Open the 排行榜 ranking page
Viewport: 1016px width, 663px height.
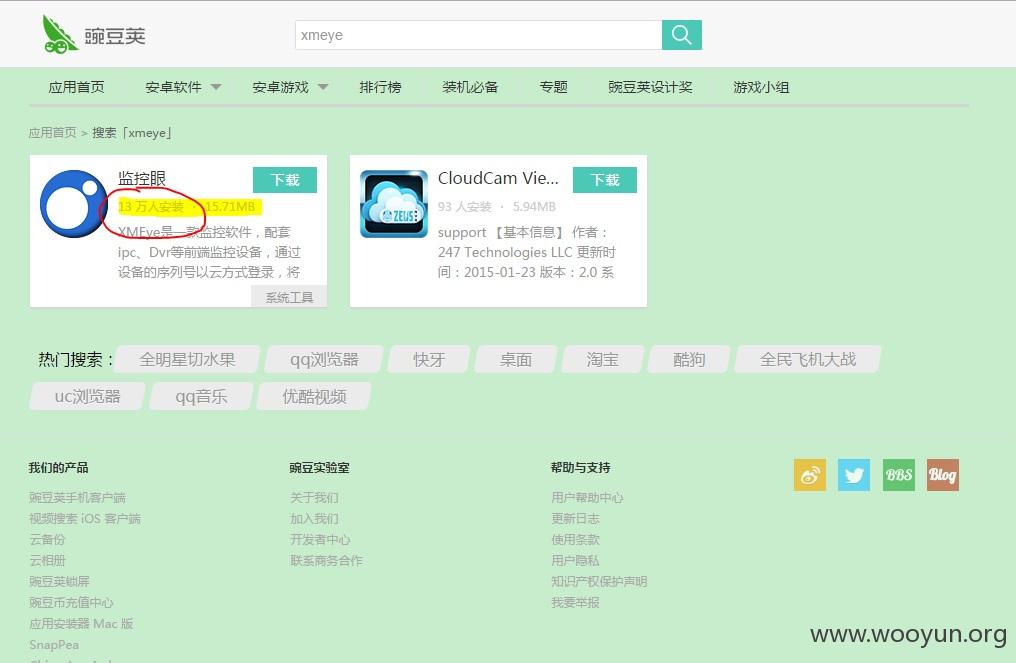point(380,87)
